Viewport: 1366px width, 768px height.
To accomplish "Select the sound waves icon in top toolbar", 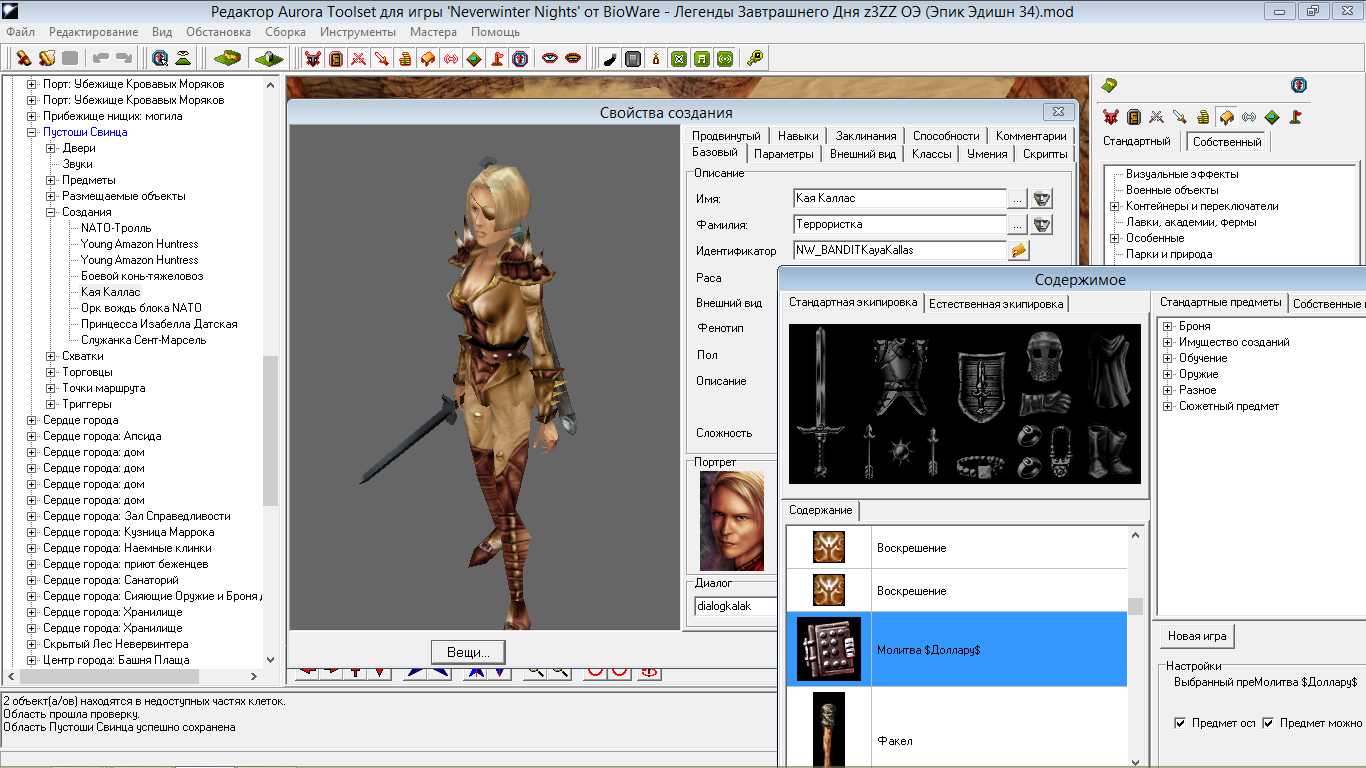I will pyautogui.click(x=450, y=59).
